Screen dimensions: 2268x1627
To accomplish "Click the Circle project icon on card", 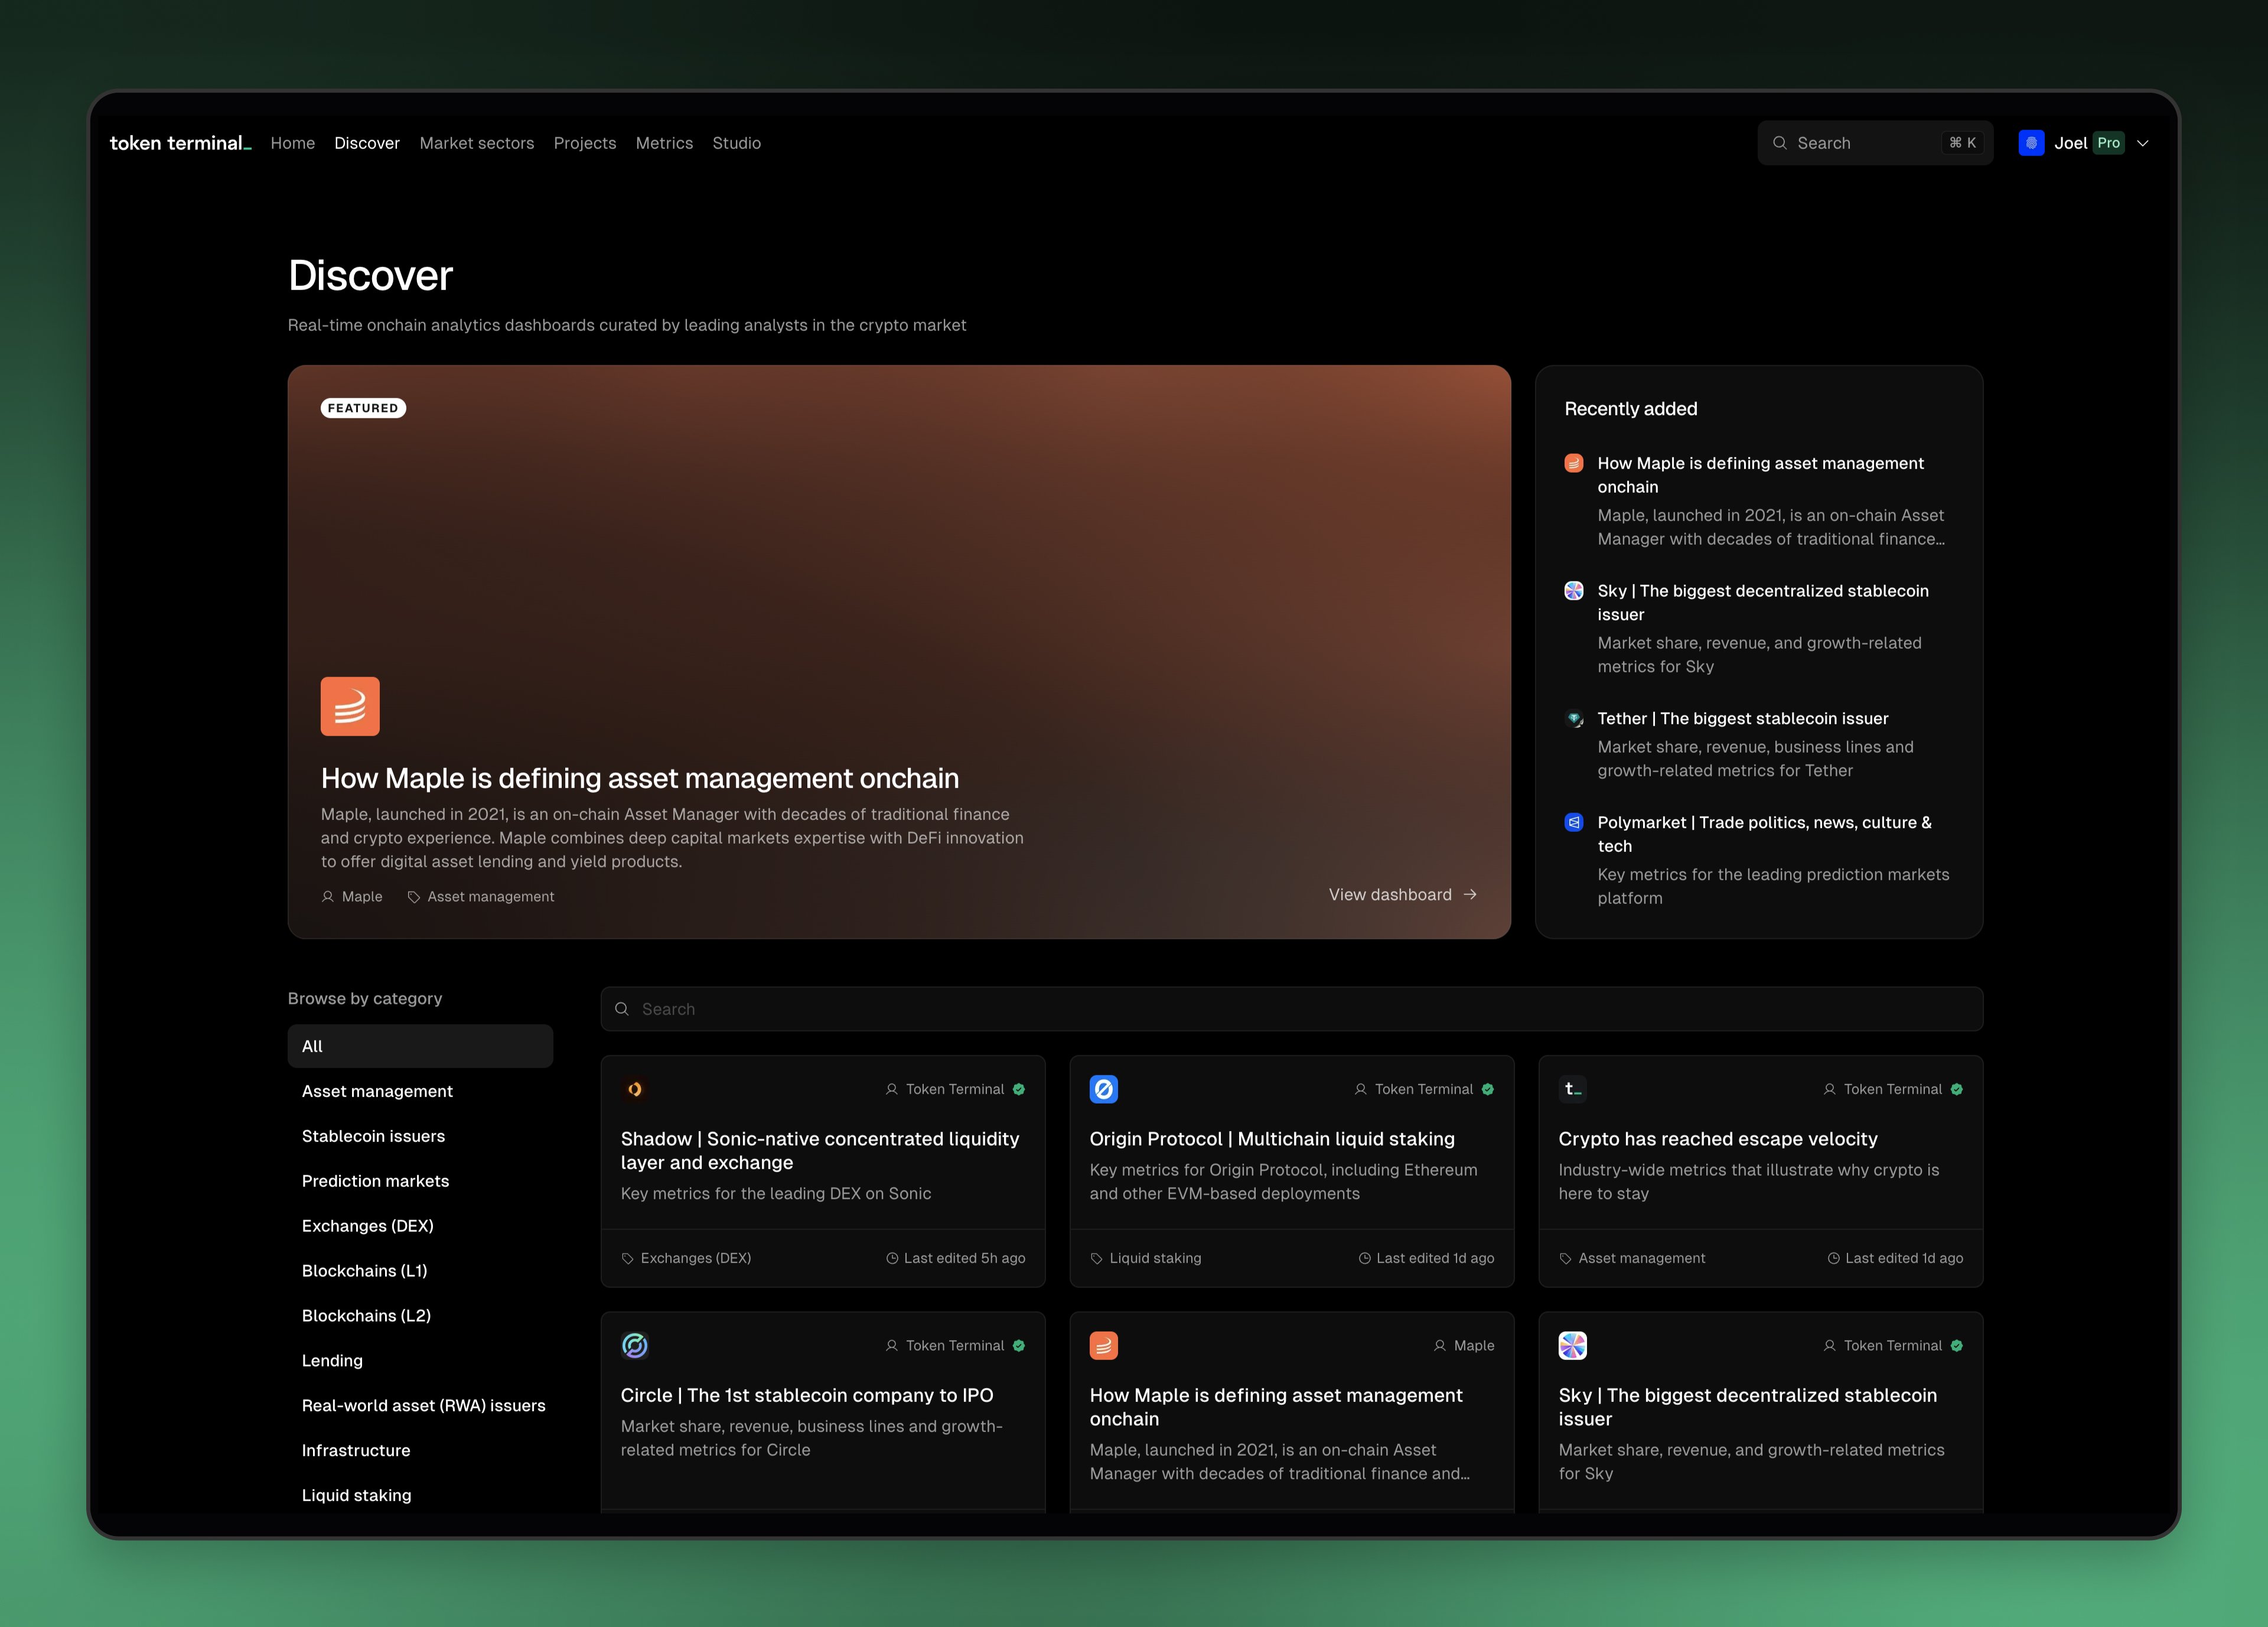I will (x=635, y=1345).
